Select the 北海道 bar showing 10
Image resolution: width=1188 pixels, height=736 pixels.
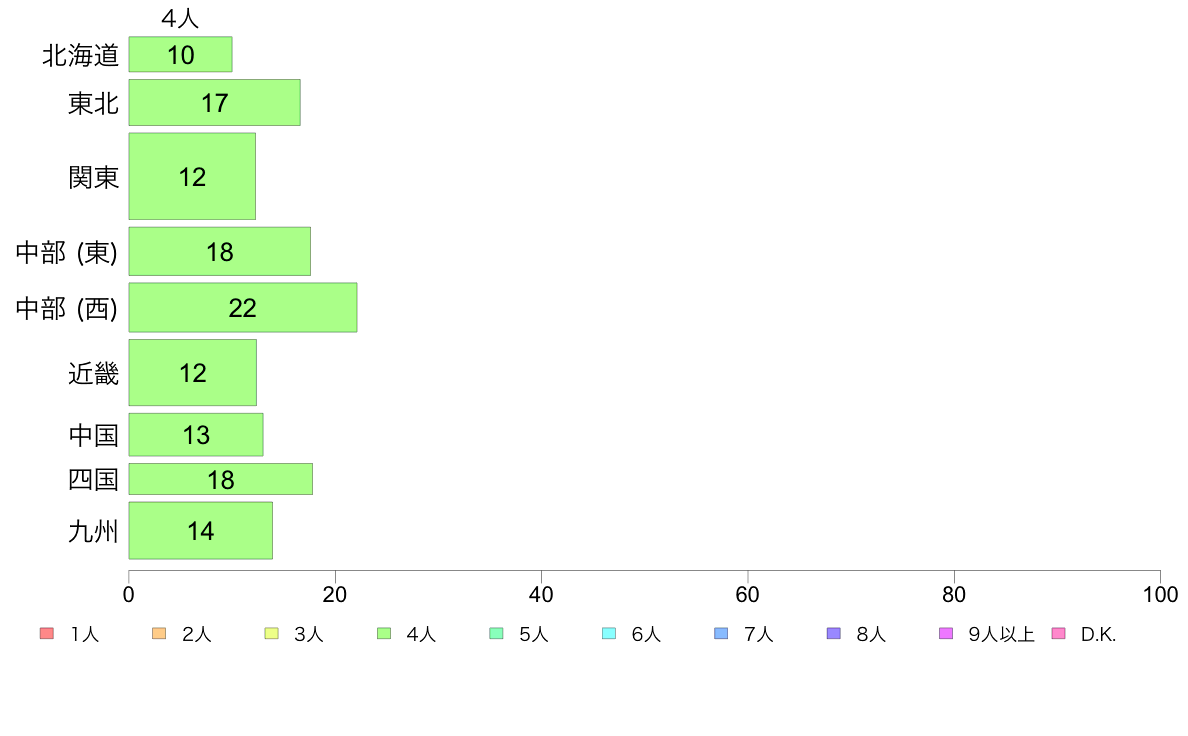pos(180,55)
